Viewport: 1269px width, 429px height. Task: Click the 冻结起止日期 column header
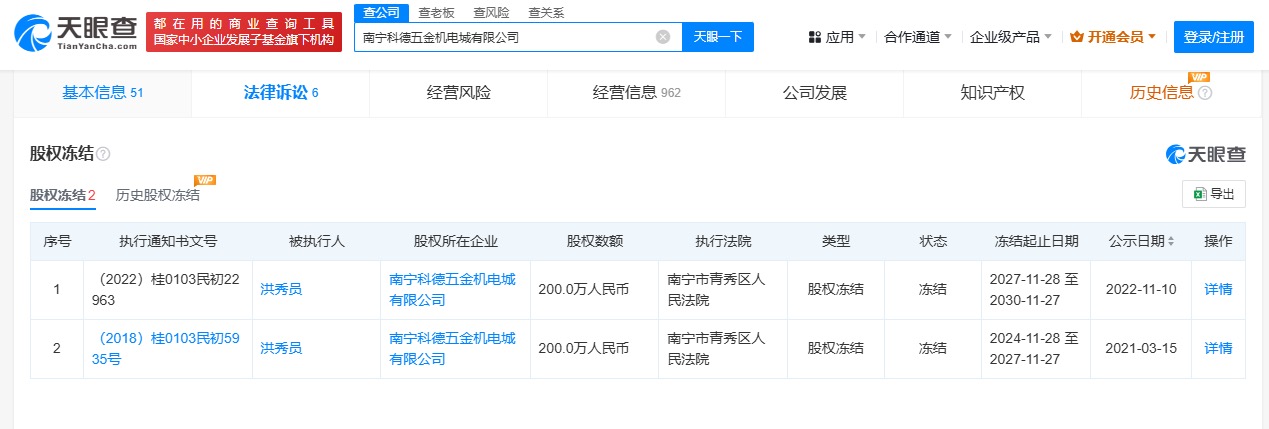[1037, 242]
